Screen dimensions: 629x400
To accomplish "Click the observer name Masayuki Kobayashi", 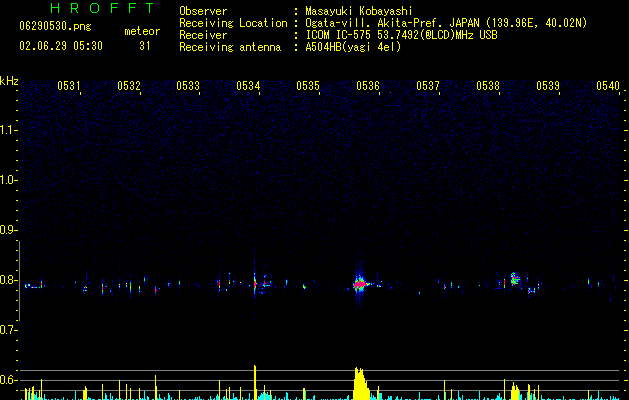I will 359,11.
